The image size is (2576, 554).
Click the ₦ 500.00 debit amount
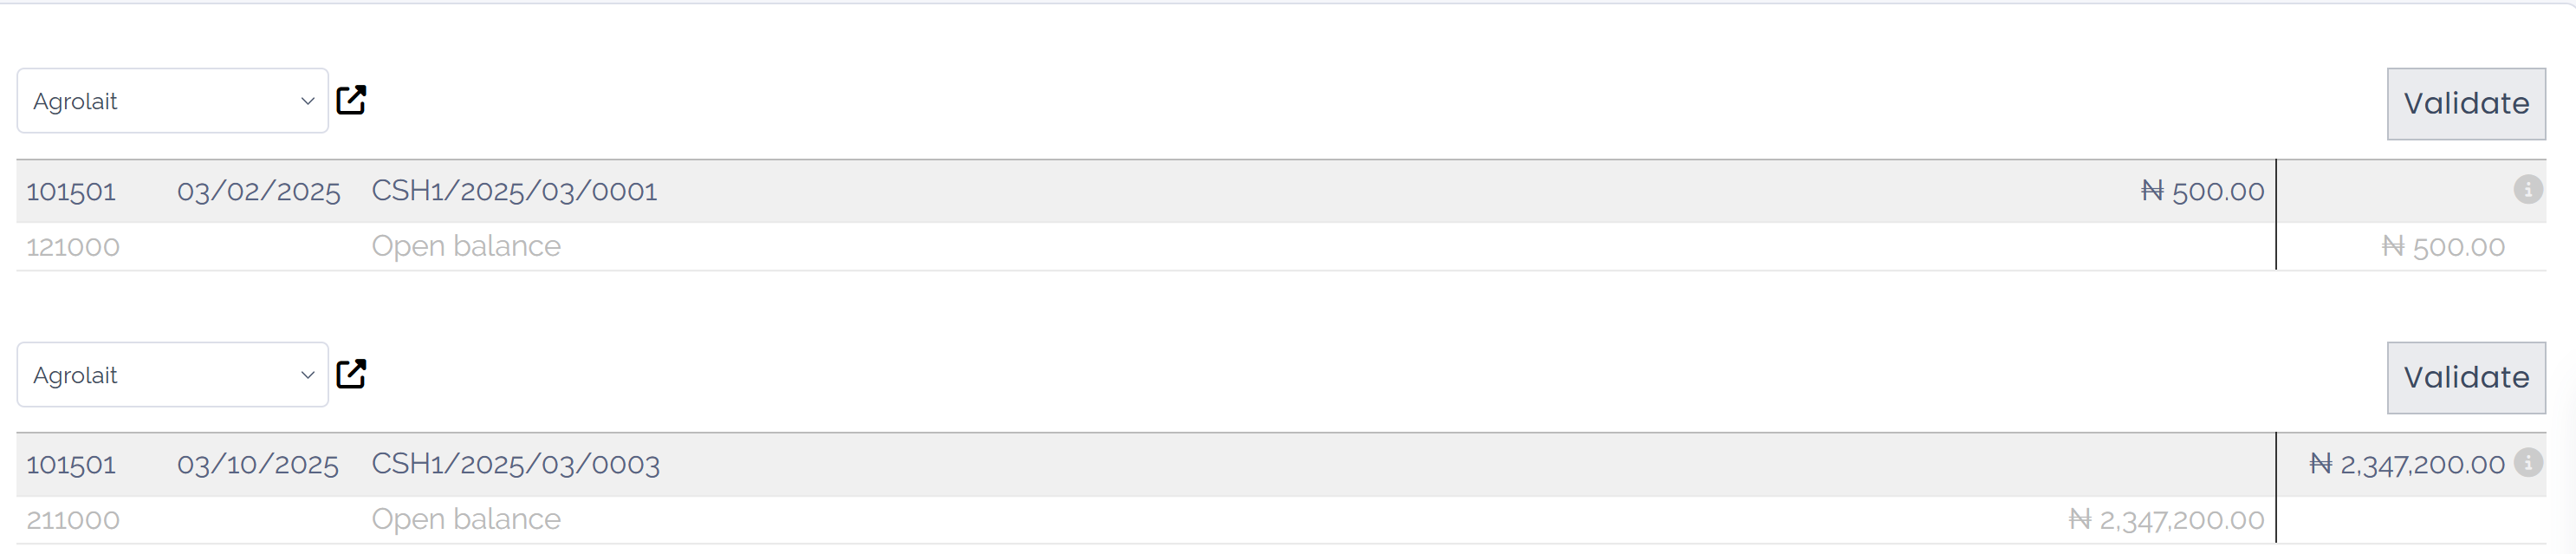[x=2202, y=191]
